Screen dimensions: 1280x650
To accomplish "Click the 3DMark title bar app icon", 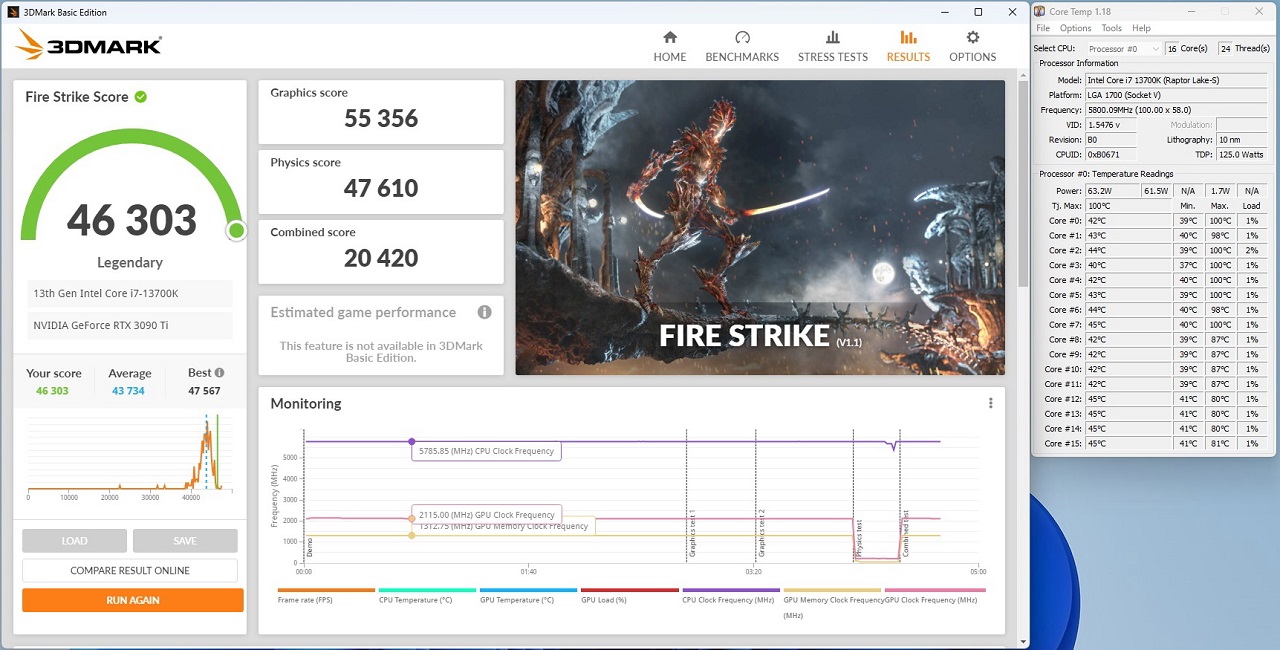I will click(x=13, y=12).
